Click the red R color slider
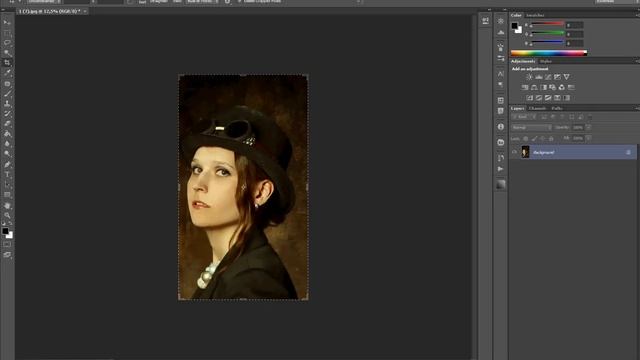 547,24
